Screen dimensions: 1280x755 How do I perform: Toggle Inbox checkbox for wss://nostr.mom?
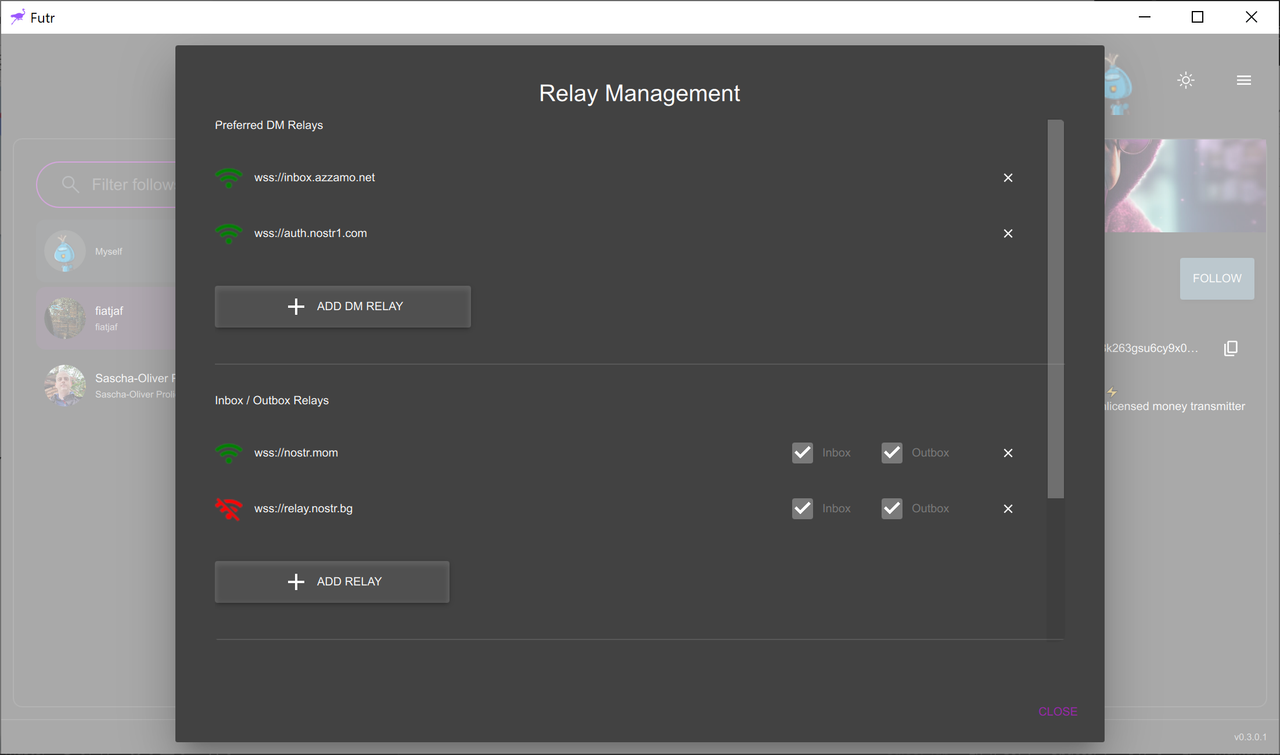click(x=802, y=453)
